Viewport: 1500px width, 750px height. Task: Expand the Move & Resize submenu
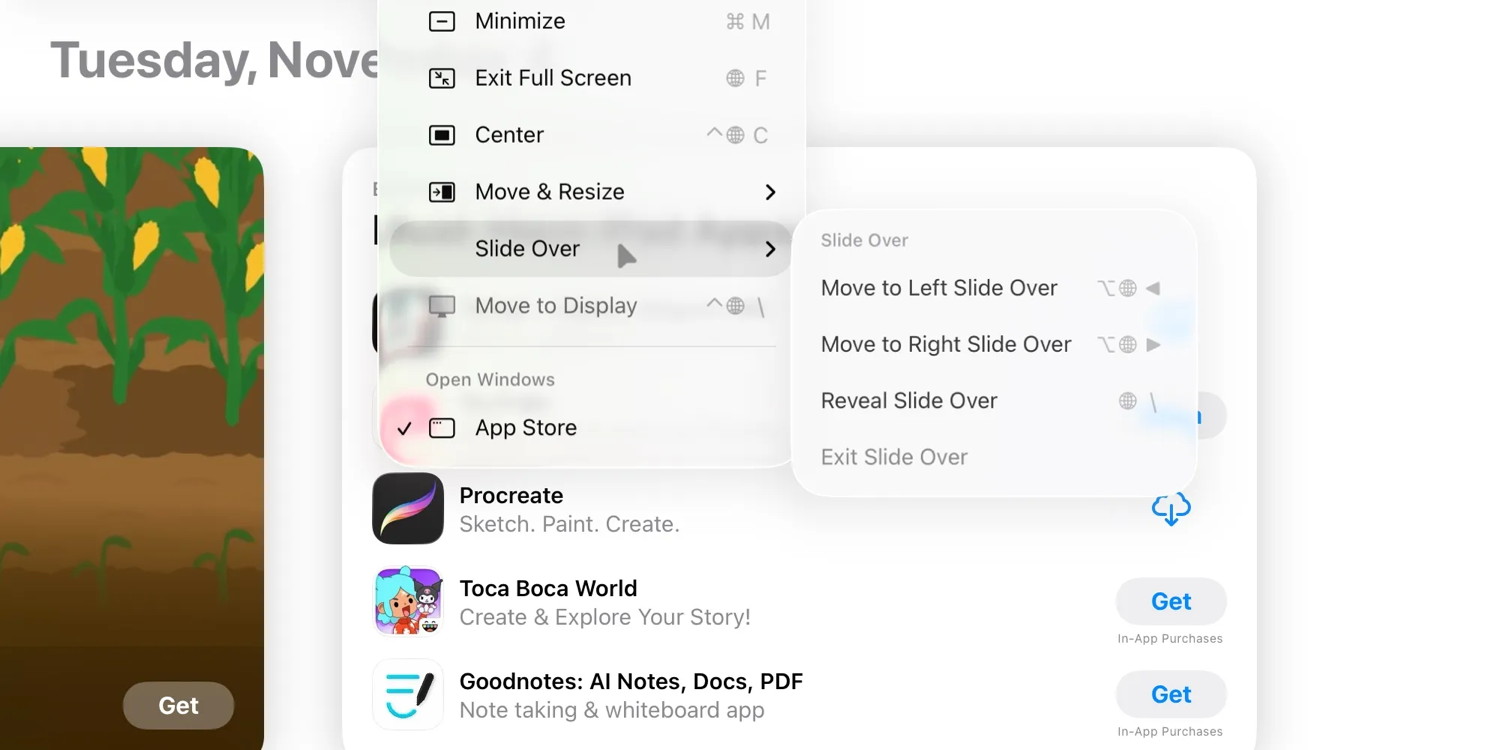tap(770, 191)
